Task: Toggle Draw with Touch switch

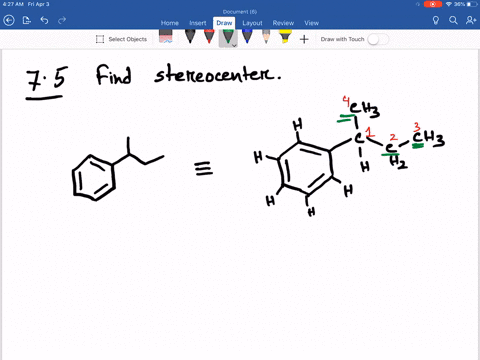Action: tap(378, 39)
